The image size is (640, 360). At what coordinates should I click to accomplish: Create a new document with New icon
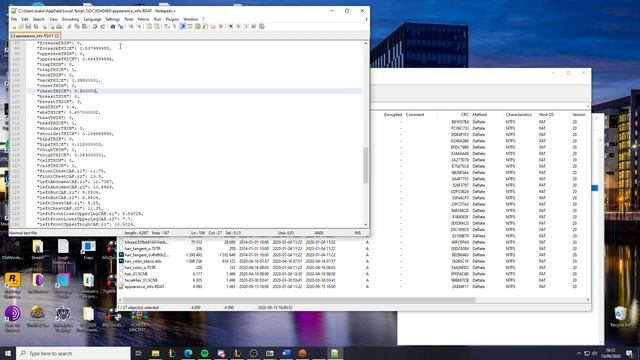(13, 27)
